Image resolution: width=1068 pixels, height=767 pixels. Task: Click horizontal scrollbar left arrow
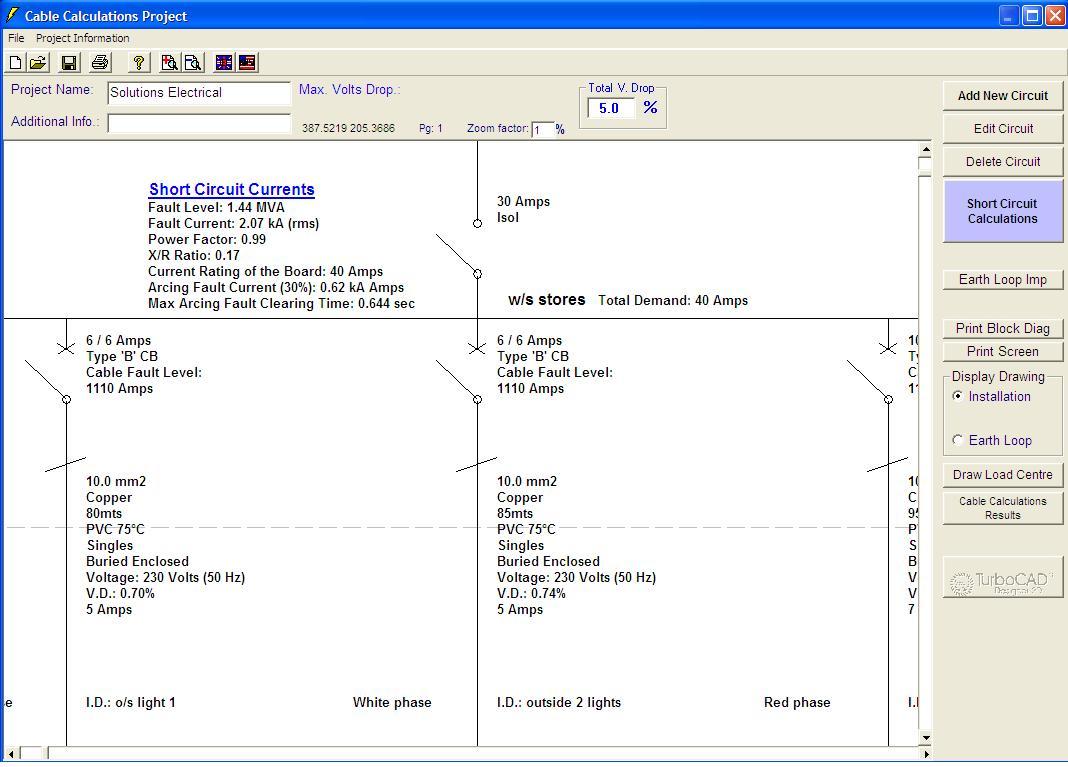11,754
